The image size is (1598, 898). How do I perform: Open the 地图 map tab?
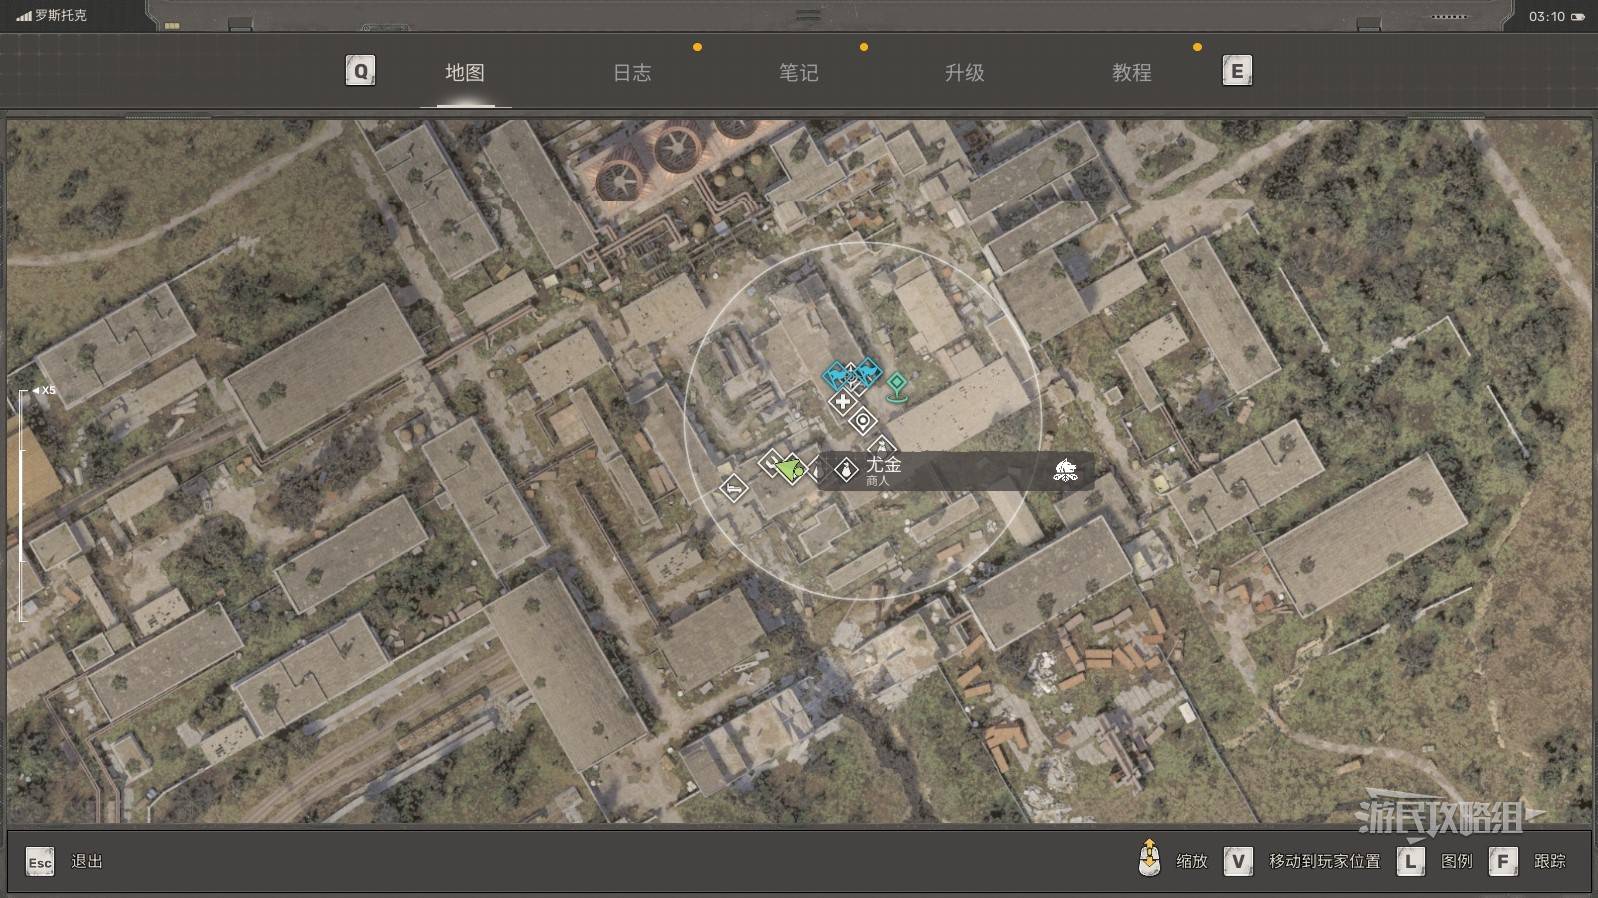pos(465,72)
